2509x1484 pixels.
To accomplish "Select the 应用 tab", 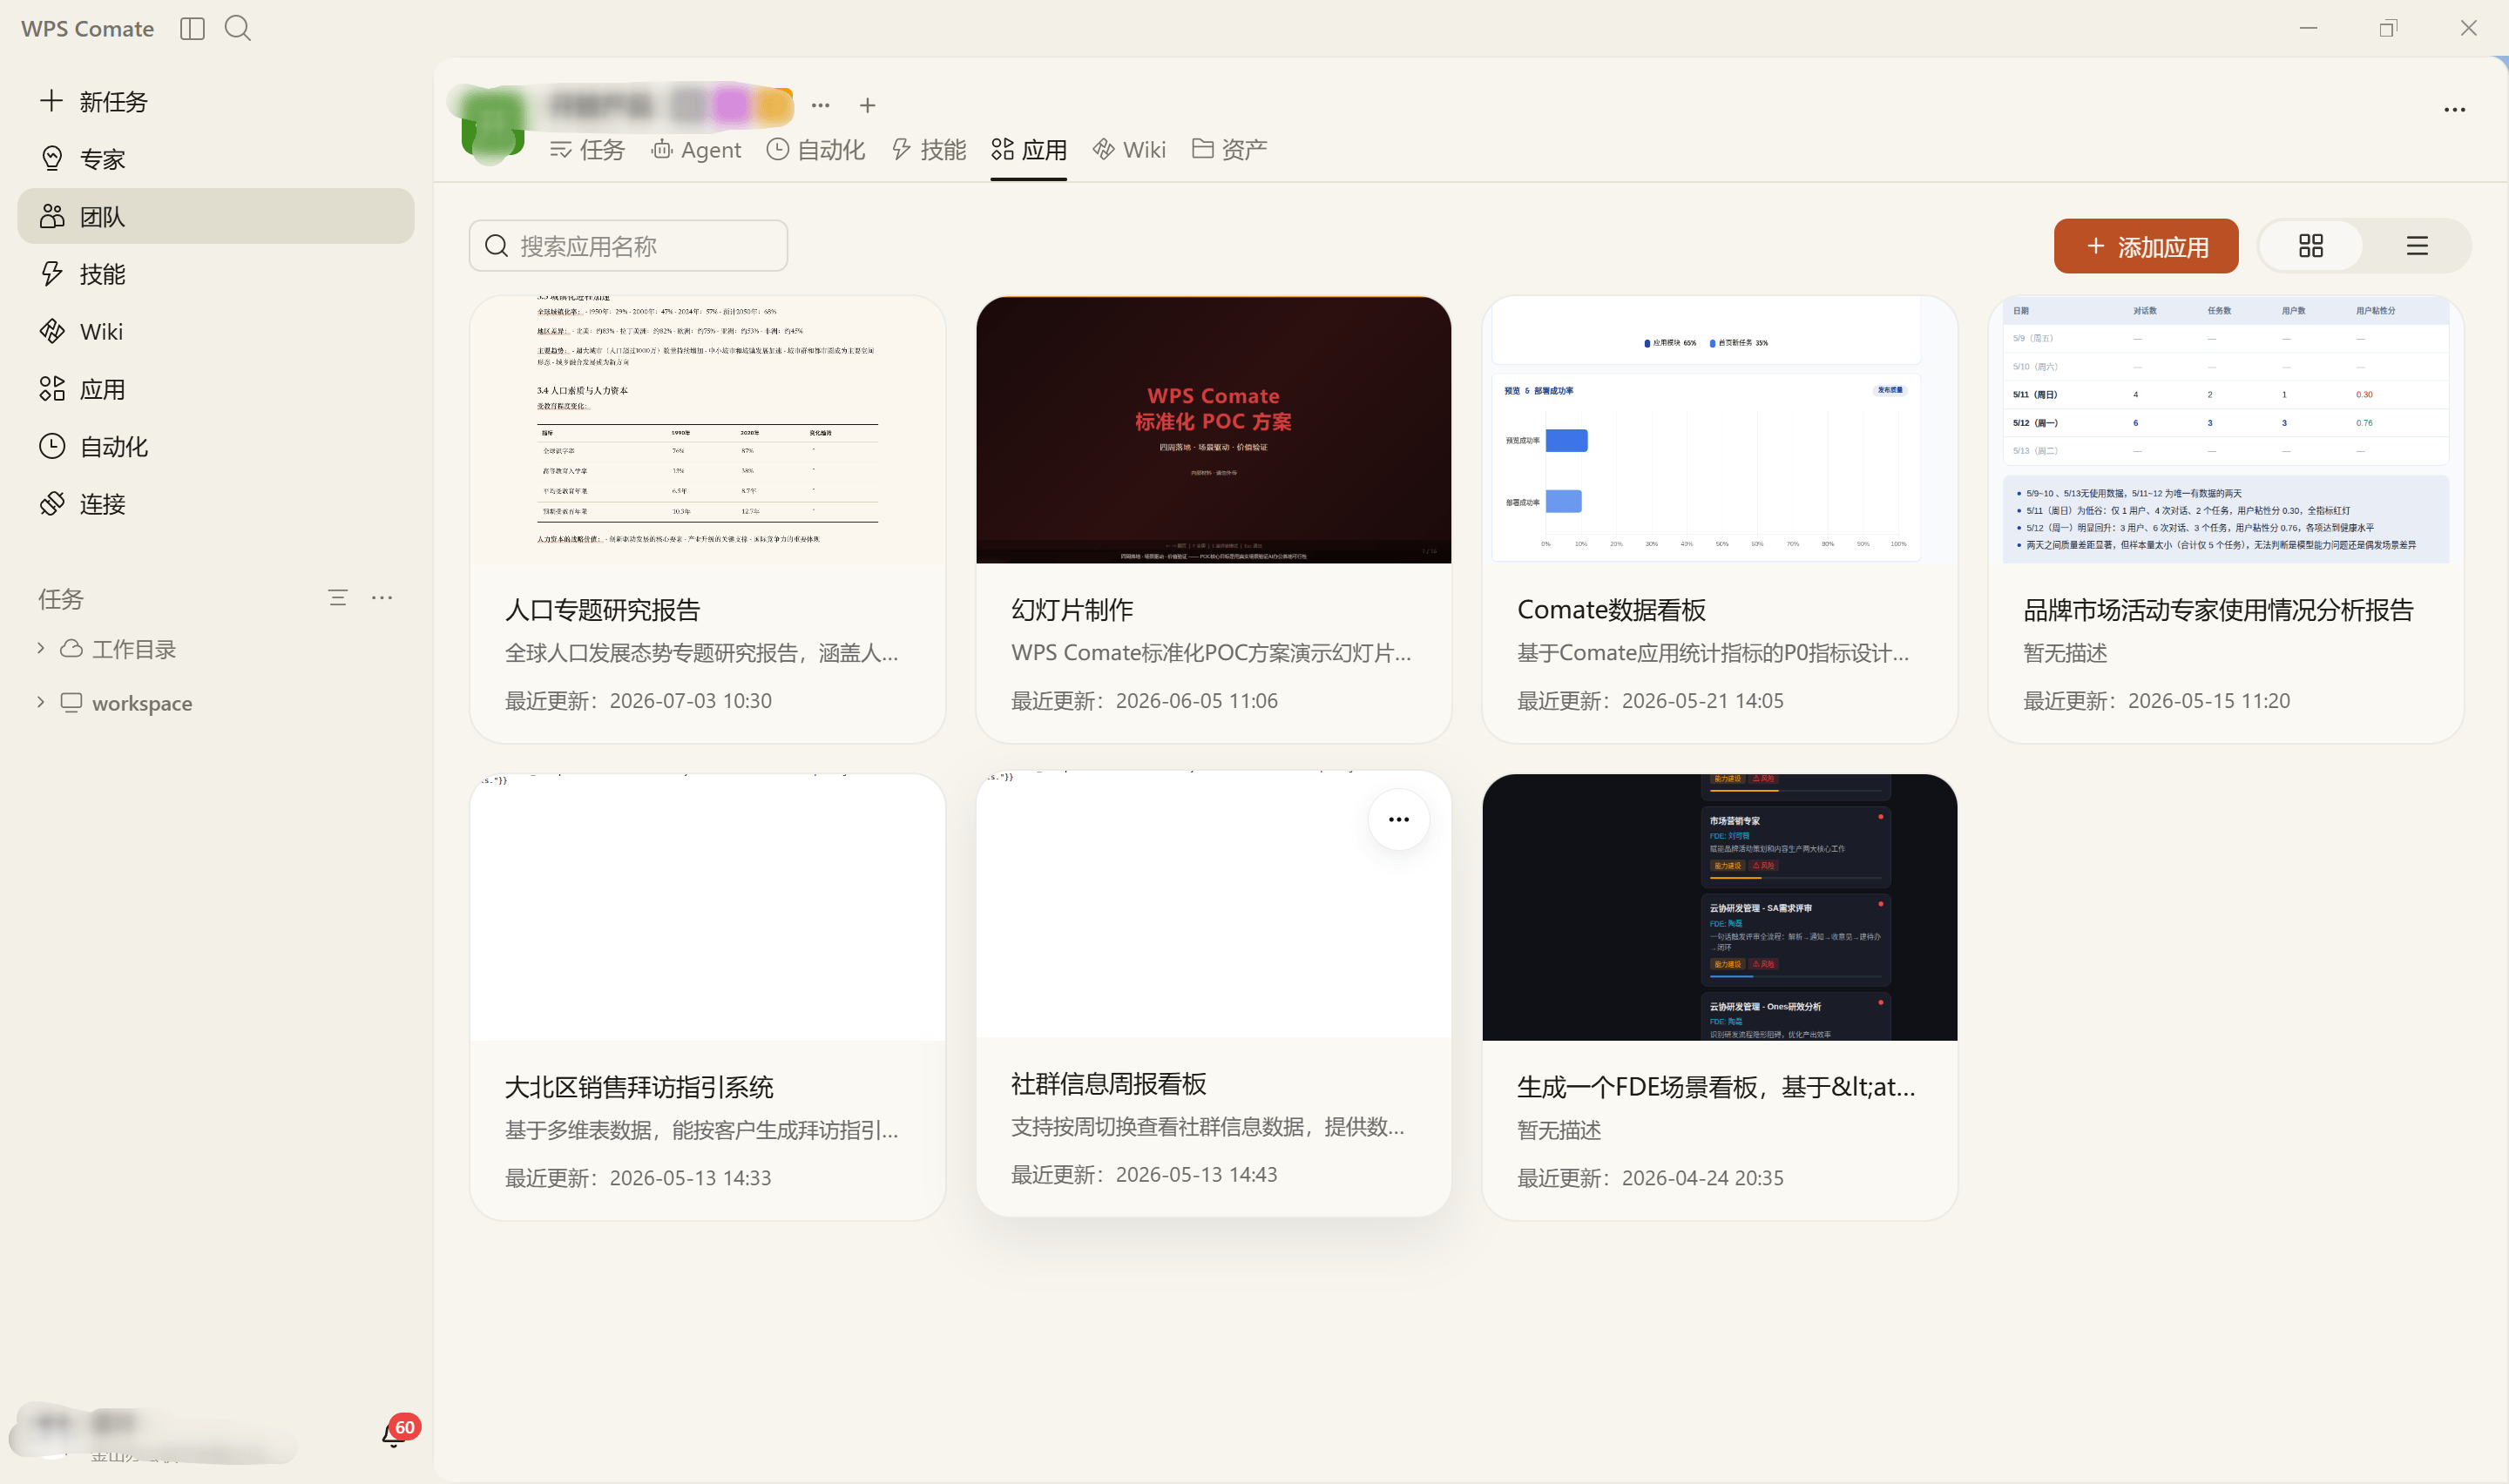I will pyautogui.click(x=1029, y=150).
